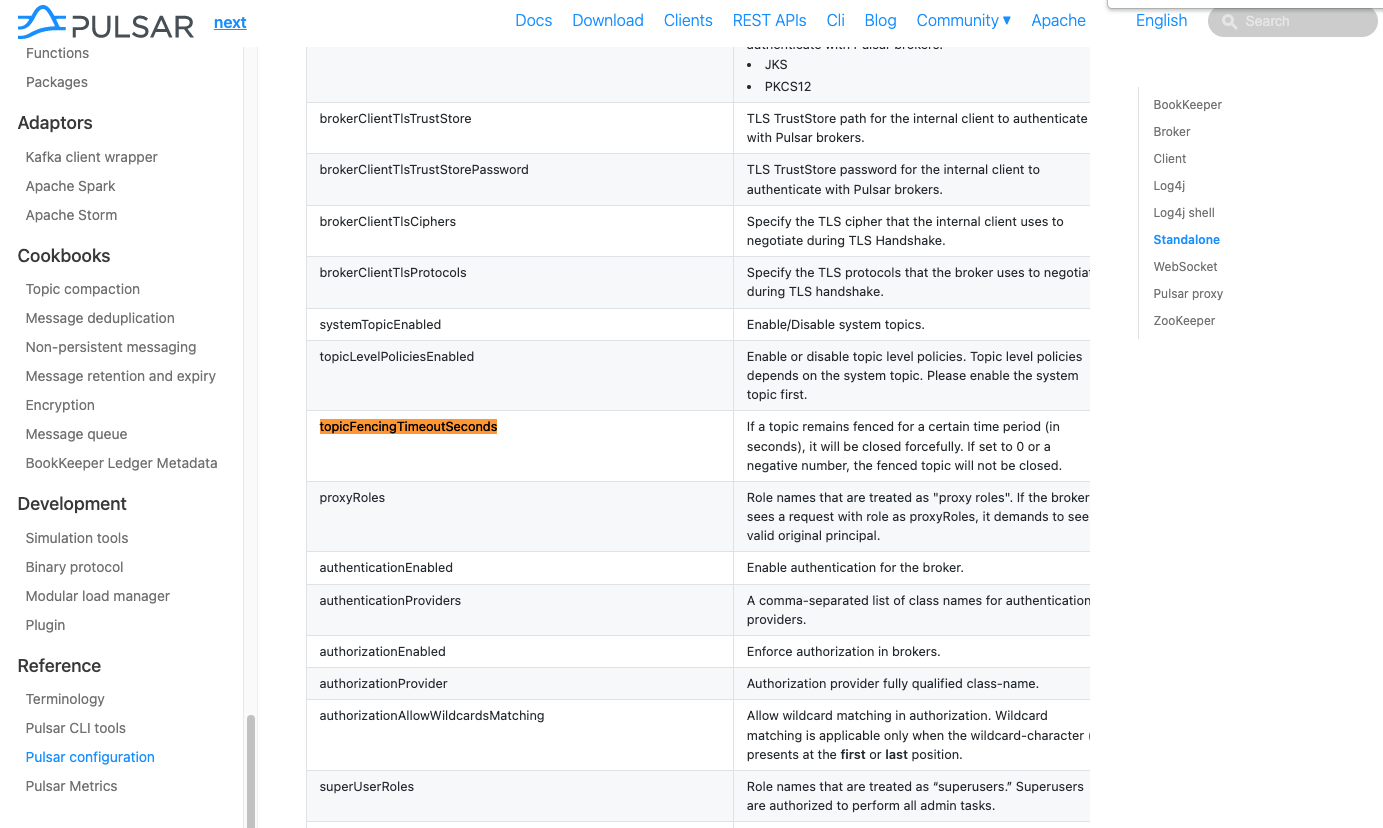1383x828 pixels.
Task: Open REST APIs in the top navigation
Action: [769, 20]
